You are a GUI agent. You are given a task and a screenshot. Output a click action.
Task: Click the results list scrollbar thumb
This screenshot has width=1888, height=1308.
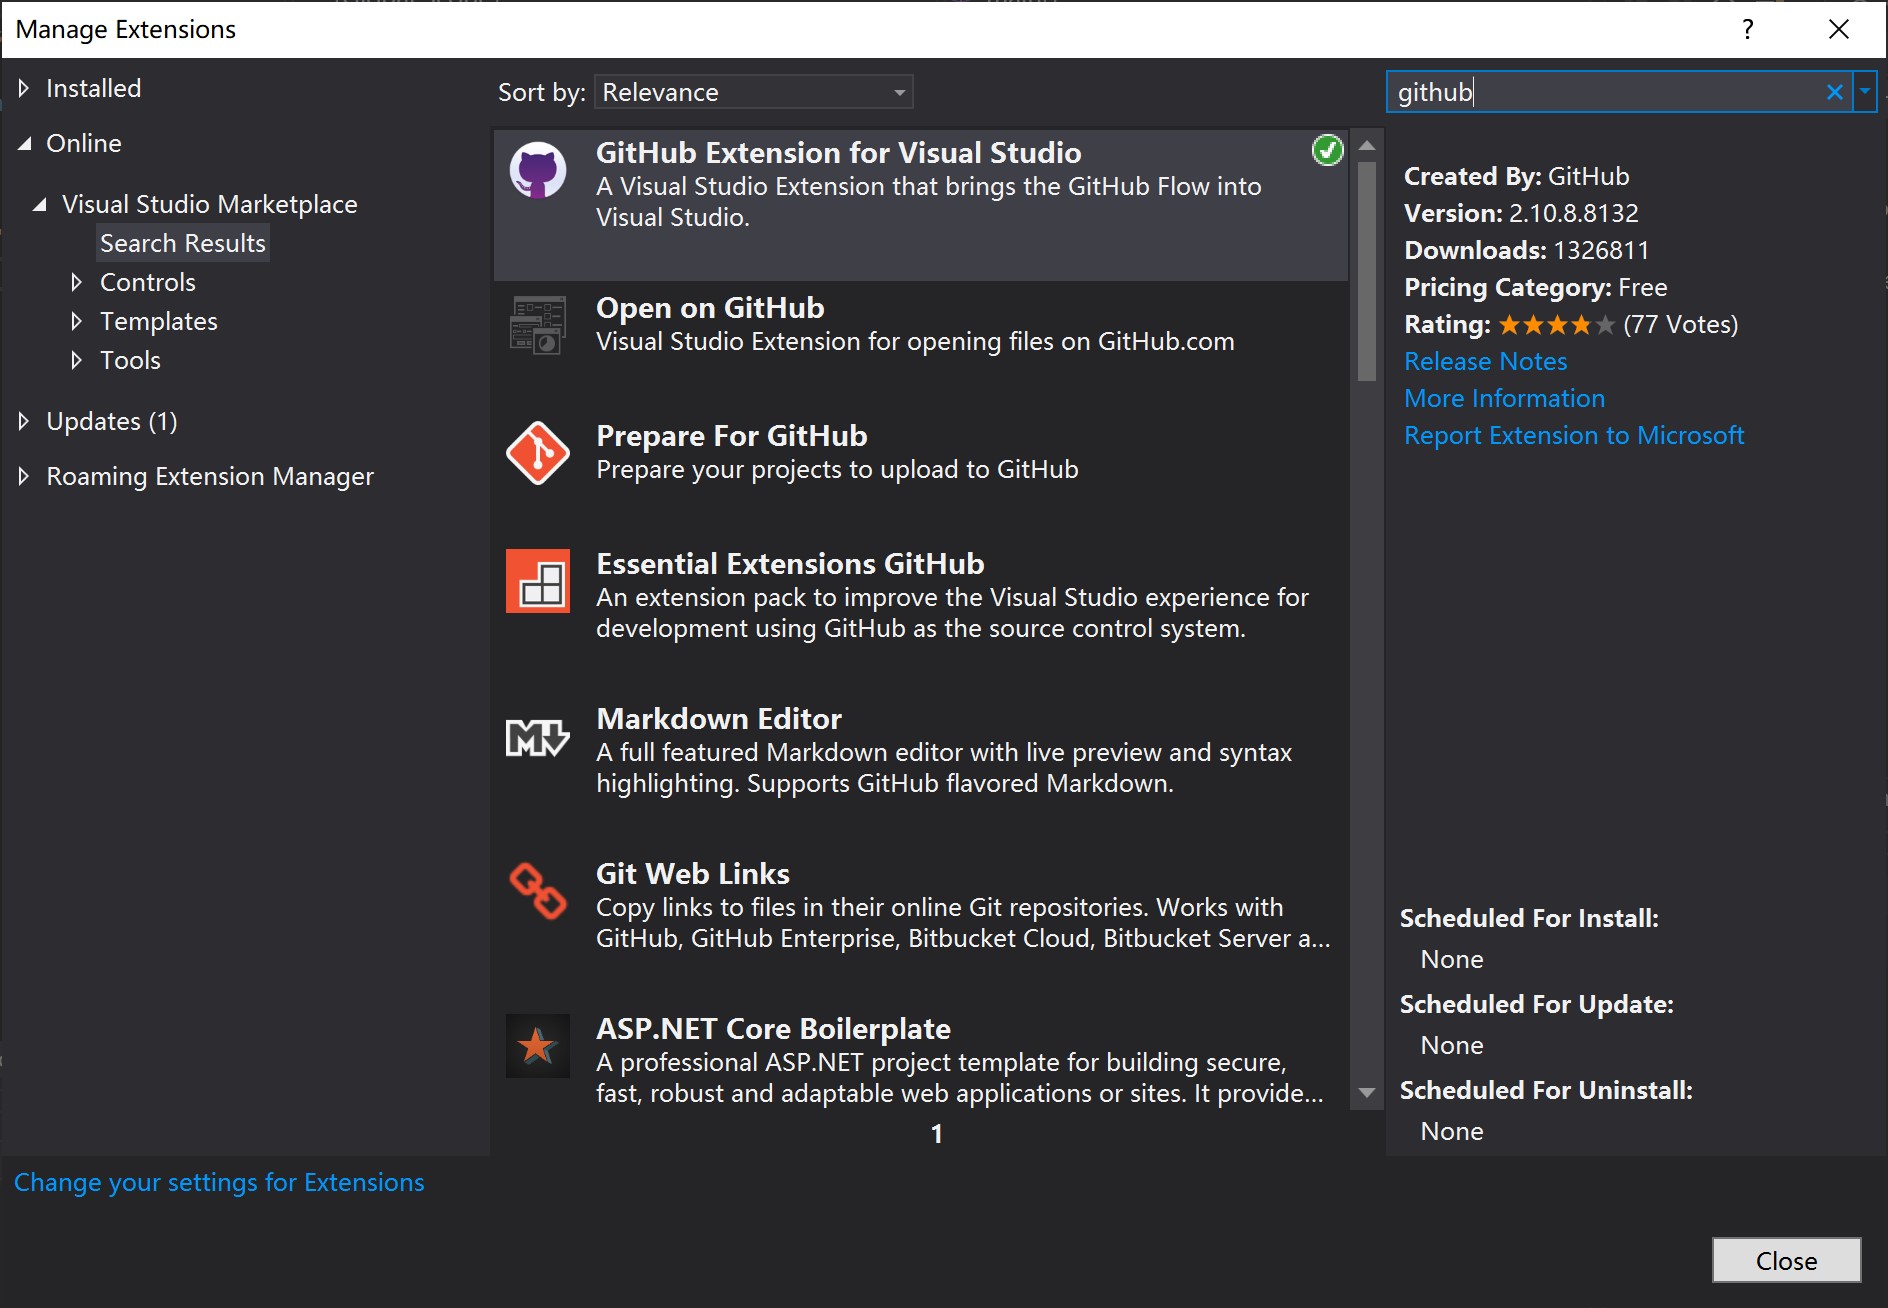(1367, 270)
